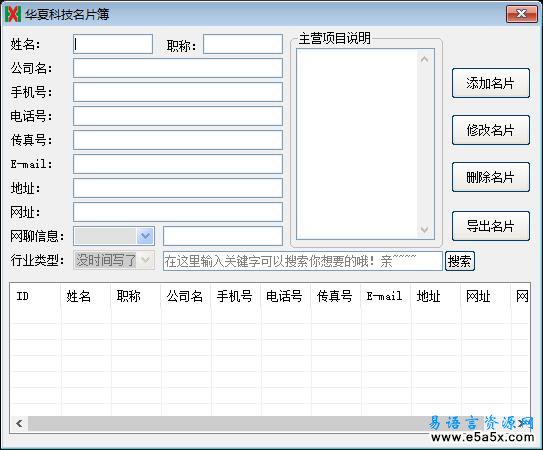Focus the 手机号 input field
This screenshot has width=543, height=450.
click(178, 92)
